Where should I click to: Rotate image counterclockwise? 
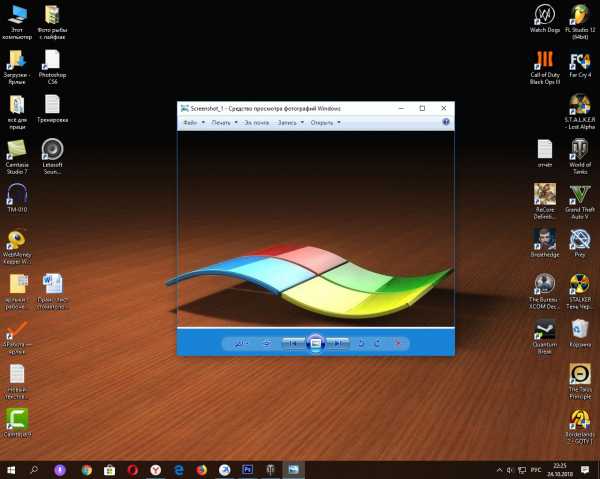point(361,343)
